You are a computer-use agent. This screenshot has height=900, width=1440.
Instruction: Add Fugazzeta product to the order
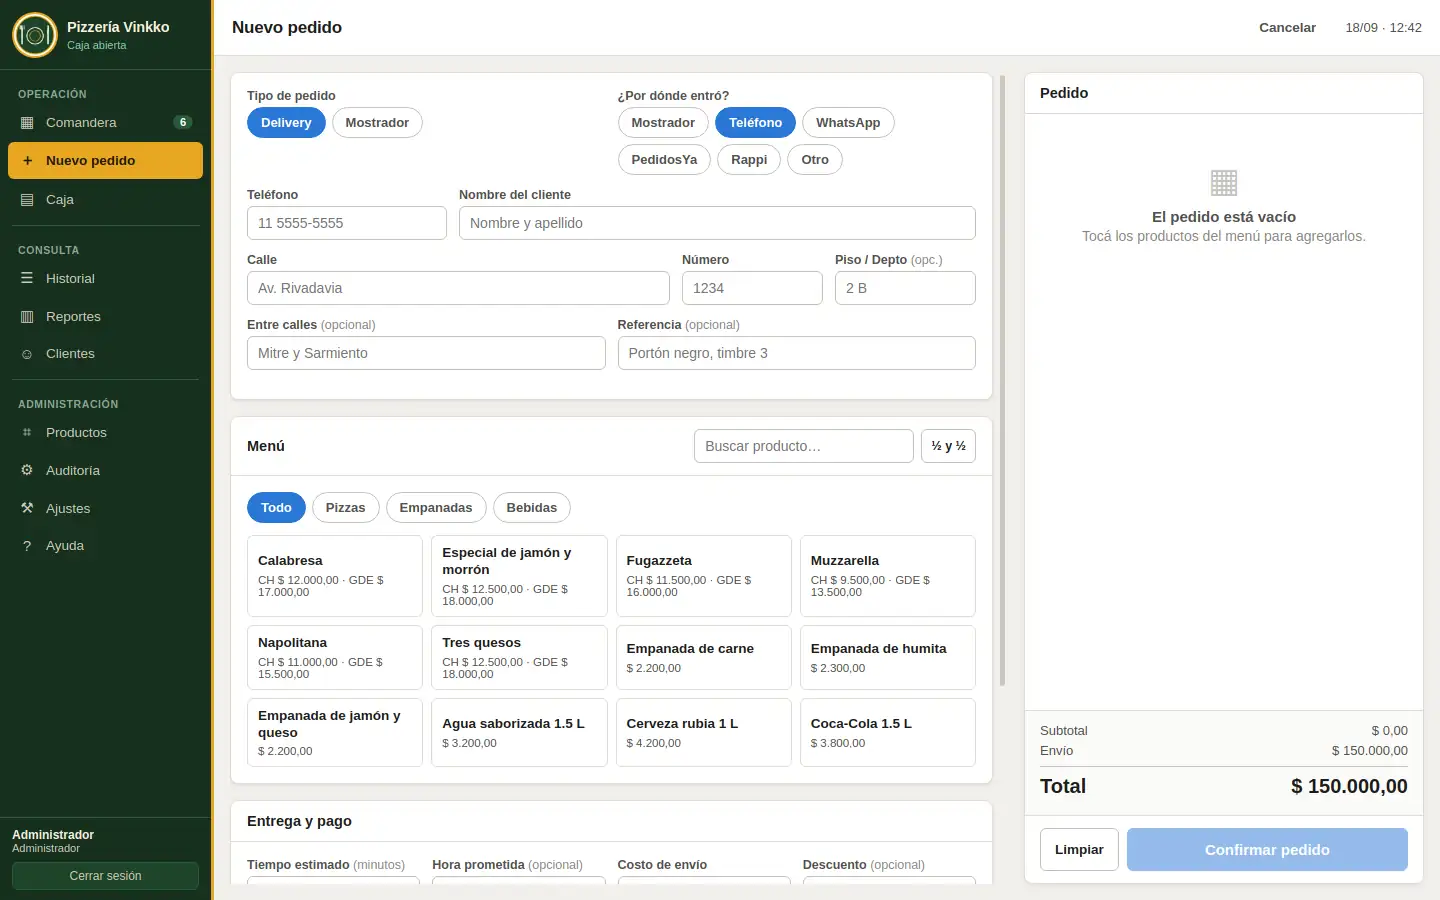[704, 576]
